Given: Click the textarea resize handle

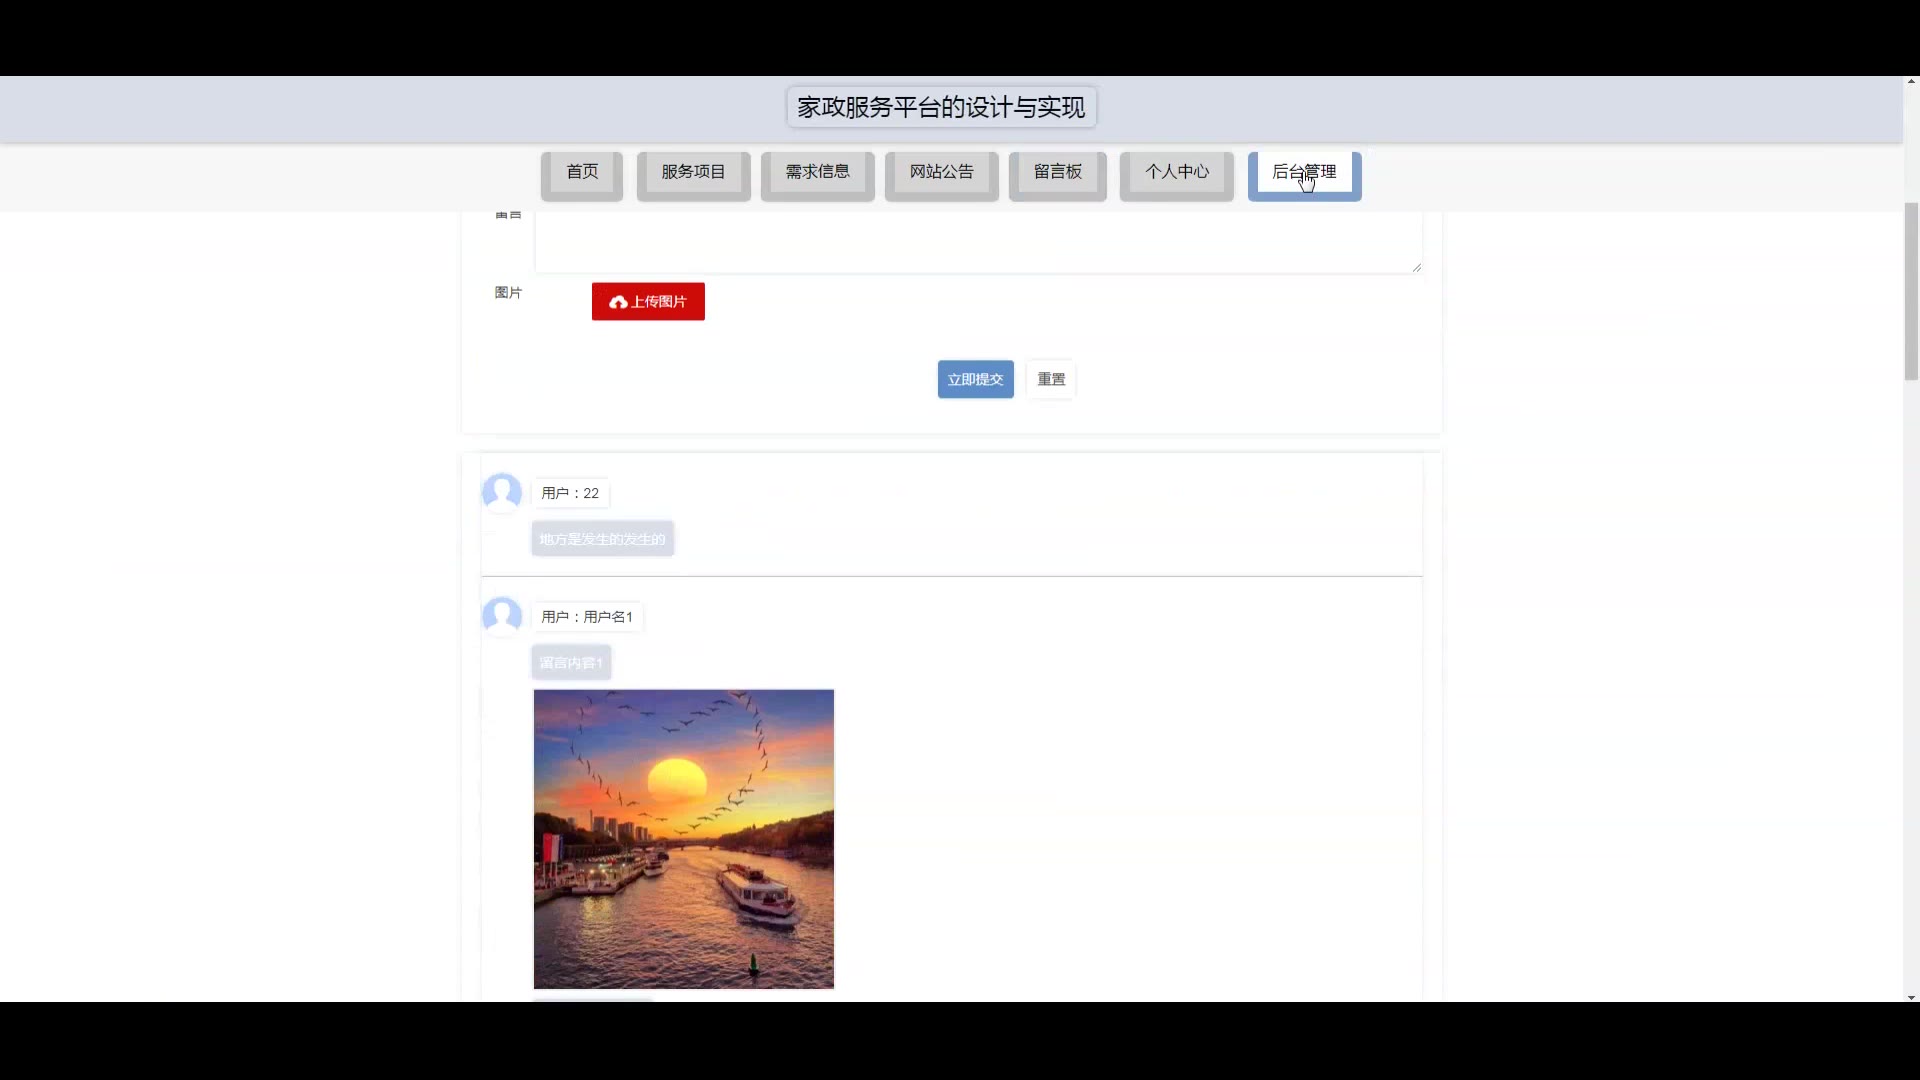Looking at the screenshot, I should coord(1416,267).
